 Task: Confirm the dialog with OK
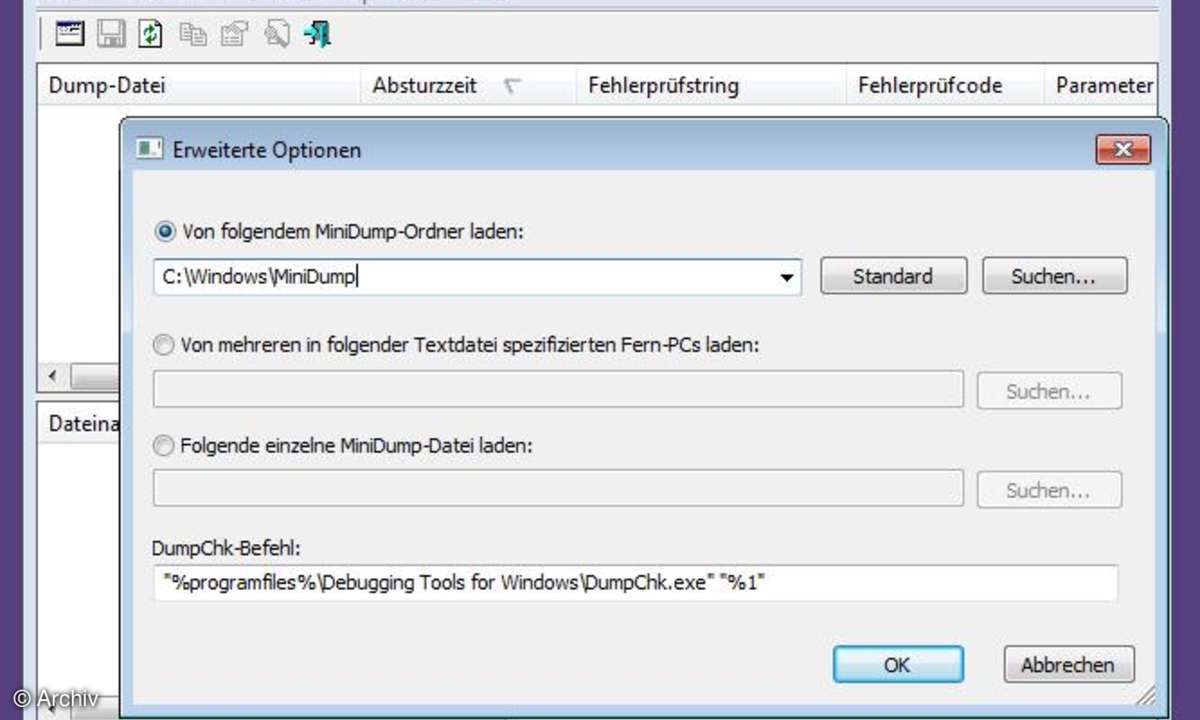tap(897, 664)
